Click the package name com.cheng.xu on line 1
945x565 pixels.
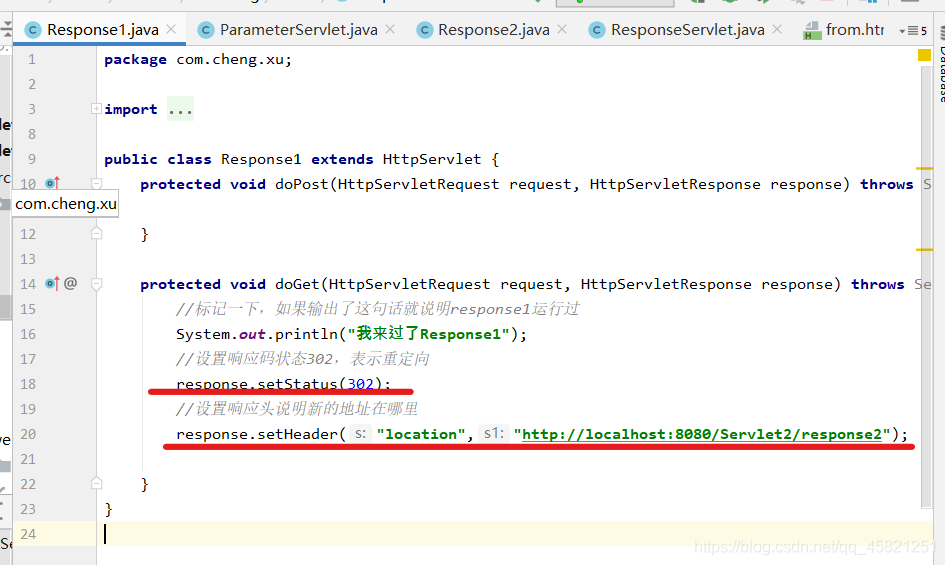pyautogui.click(x=230, y=60)
